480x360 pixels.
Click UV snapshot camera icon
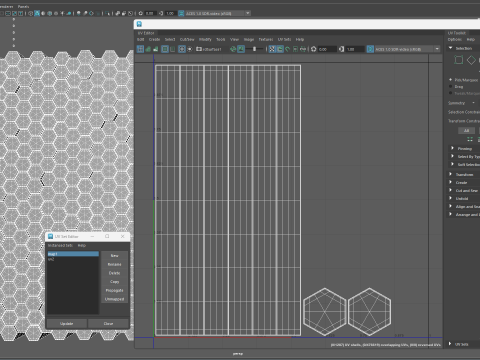(199, 49)
